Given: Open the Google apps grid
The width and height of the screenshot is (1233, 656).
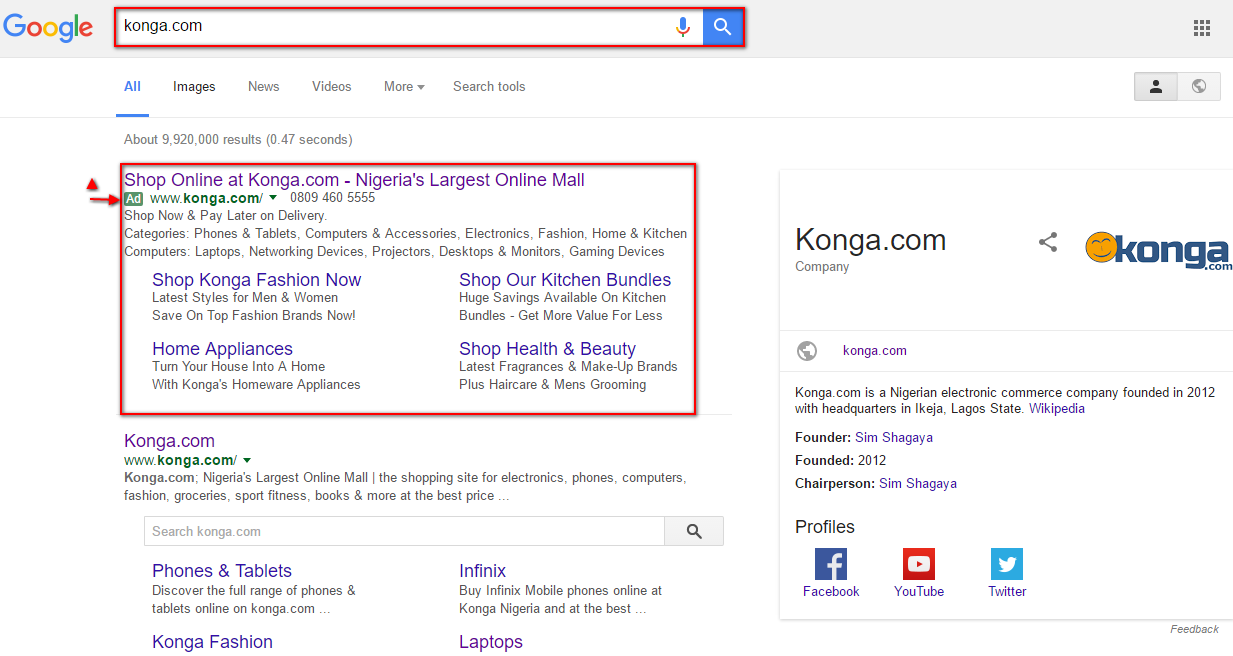Looking at the screenshot, I should 1202,28.
